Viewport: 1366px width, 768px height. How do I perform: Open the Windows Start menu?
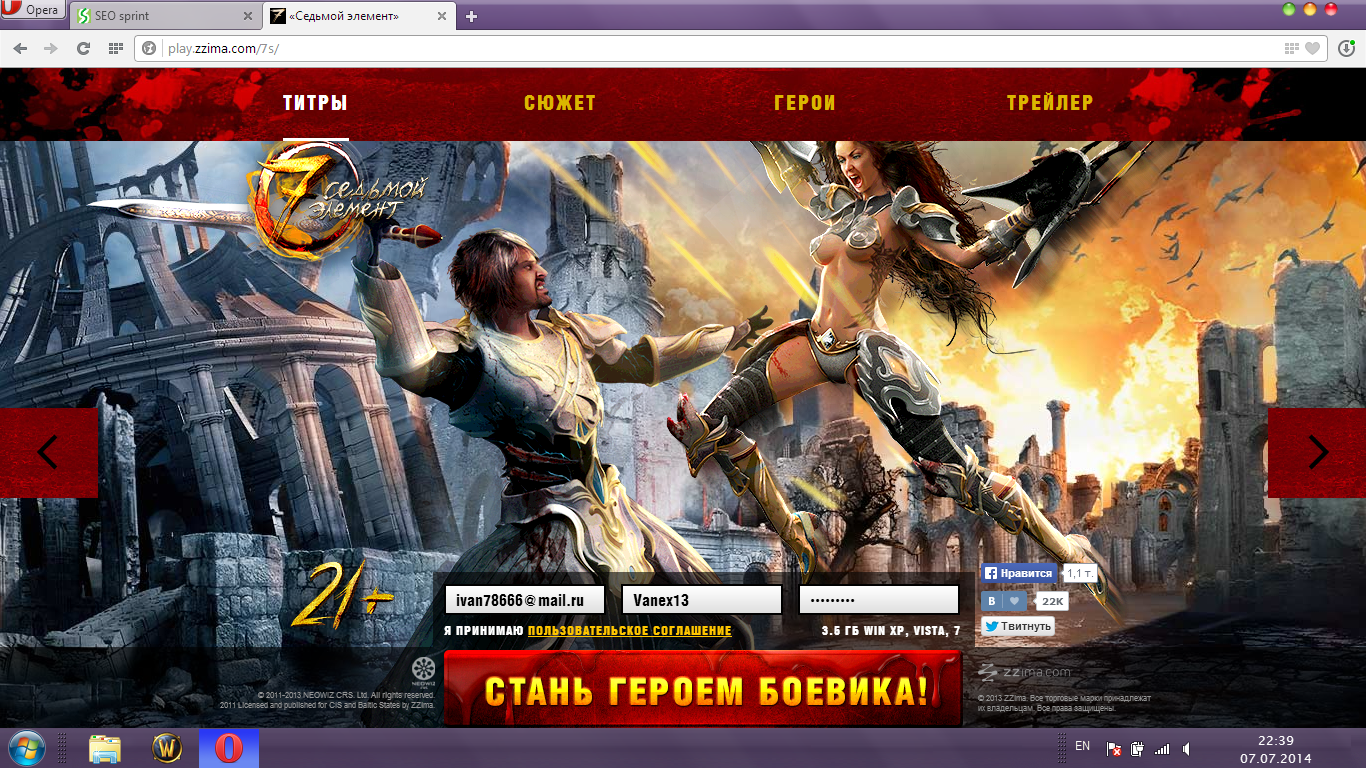tap(27, 748)
